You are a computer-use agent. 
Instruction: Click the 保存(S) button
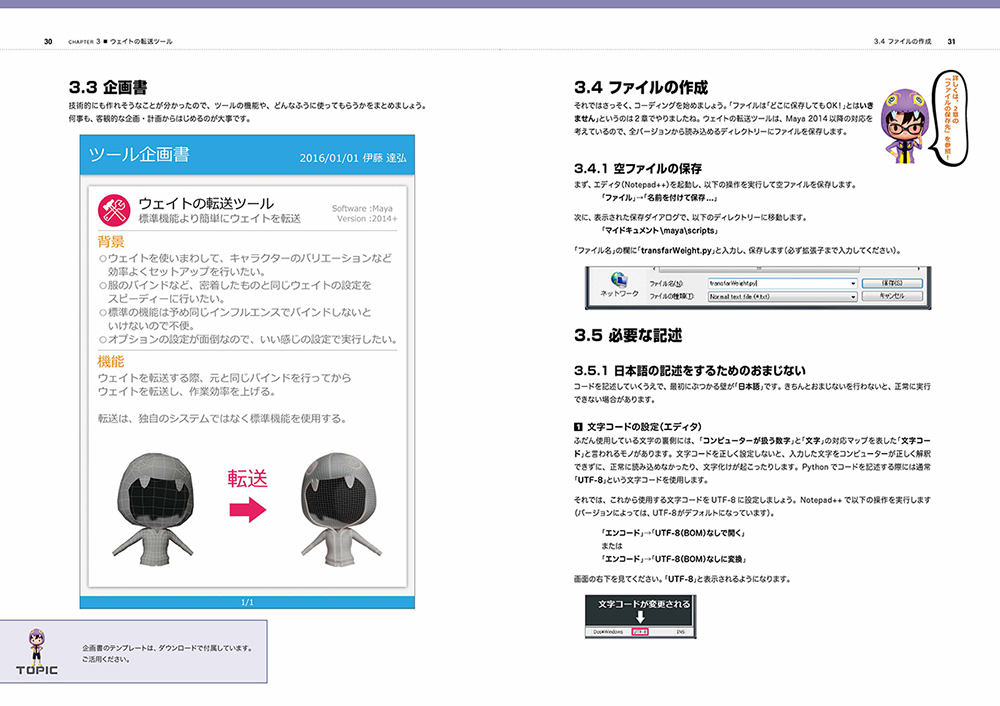click(892, 283)
